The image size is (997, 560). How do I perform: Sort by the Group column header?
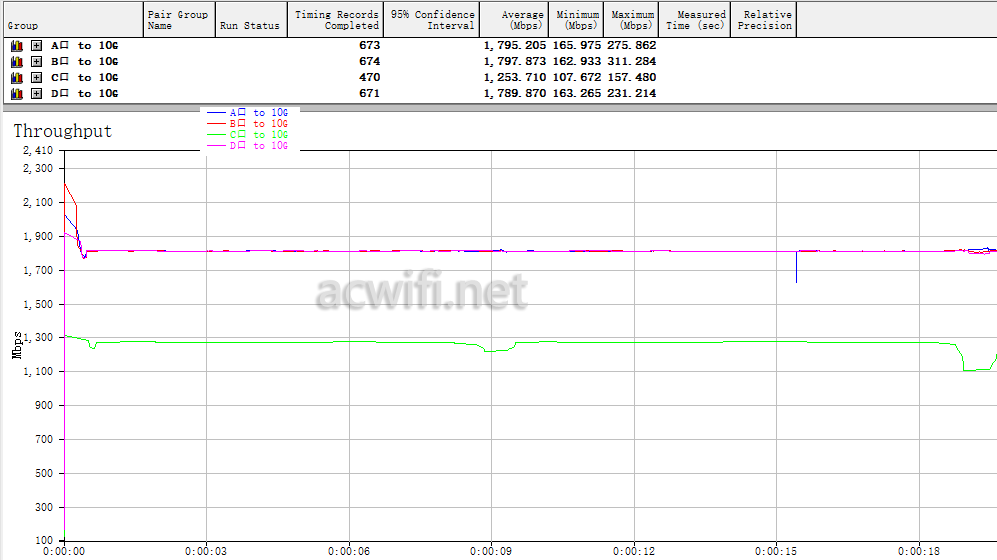click(x=72, y=20)
